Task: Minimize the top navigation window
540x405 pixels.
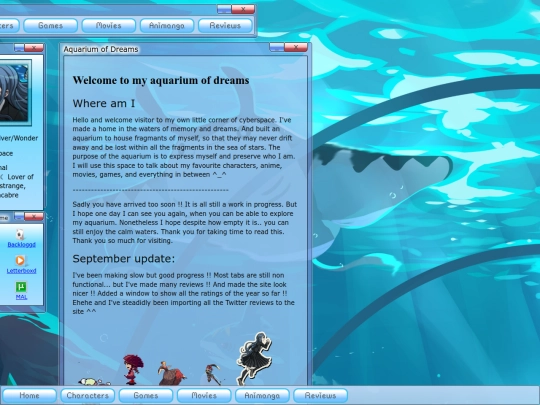Action: click(224, 9)
